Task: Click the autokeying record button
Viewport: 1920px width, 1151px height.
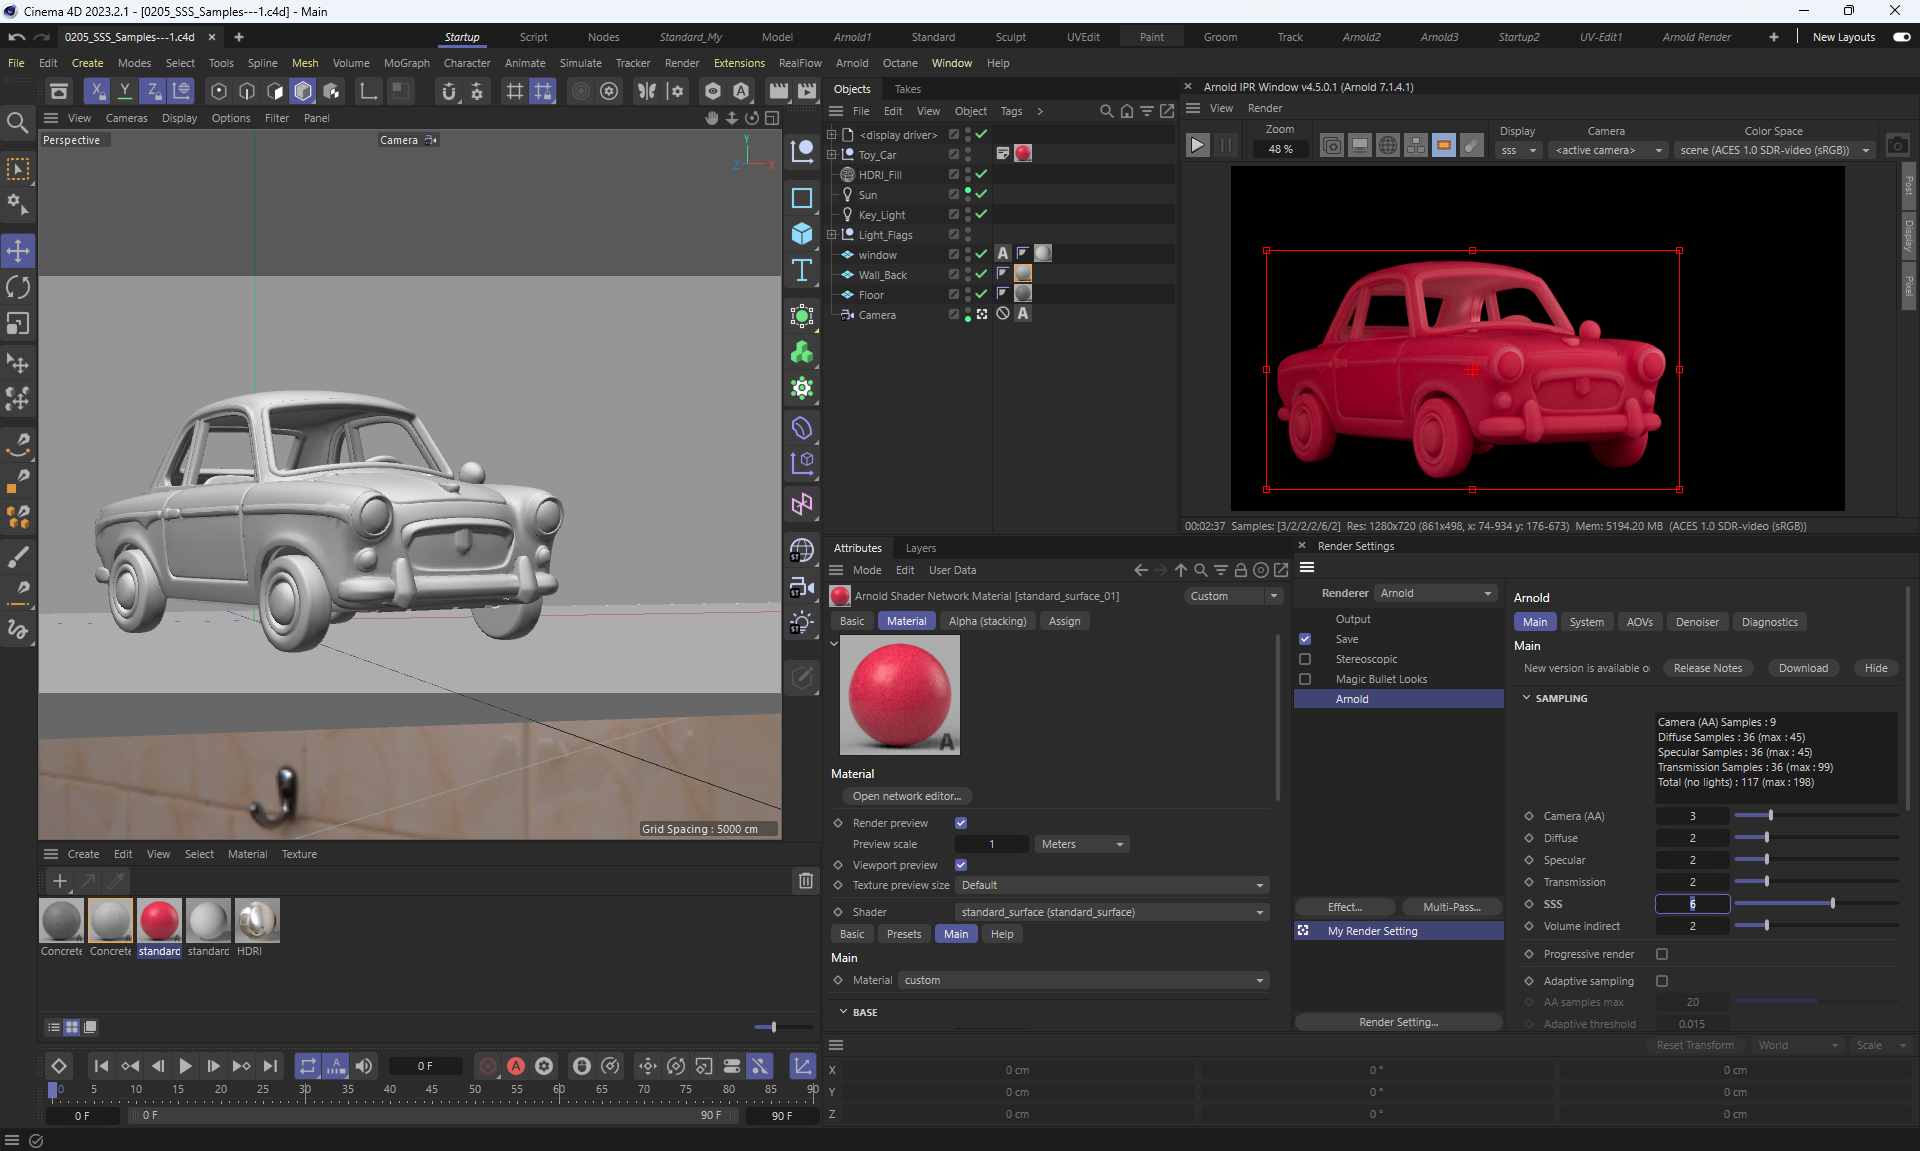Action: [516, 1066]
